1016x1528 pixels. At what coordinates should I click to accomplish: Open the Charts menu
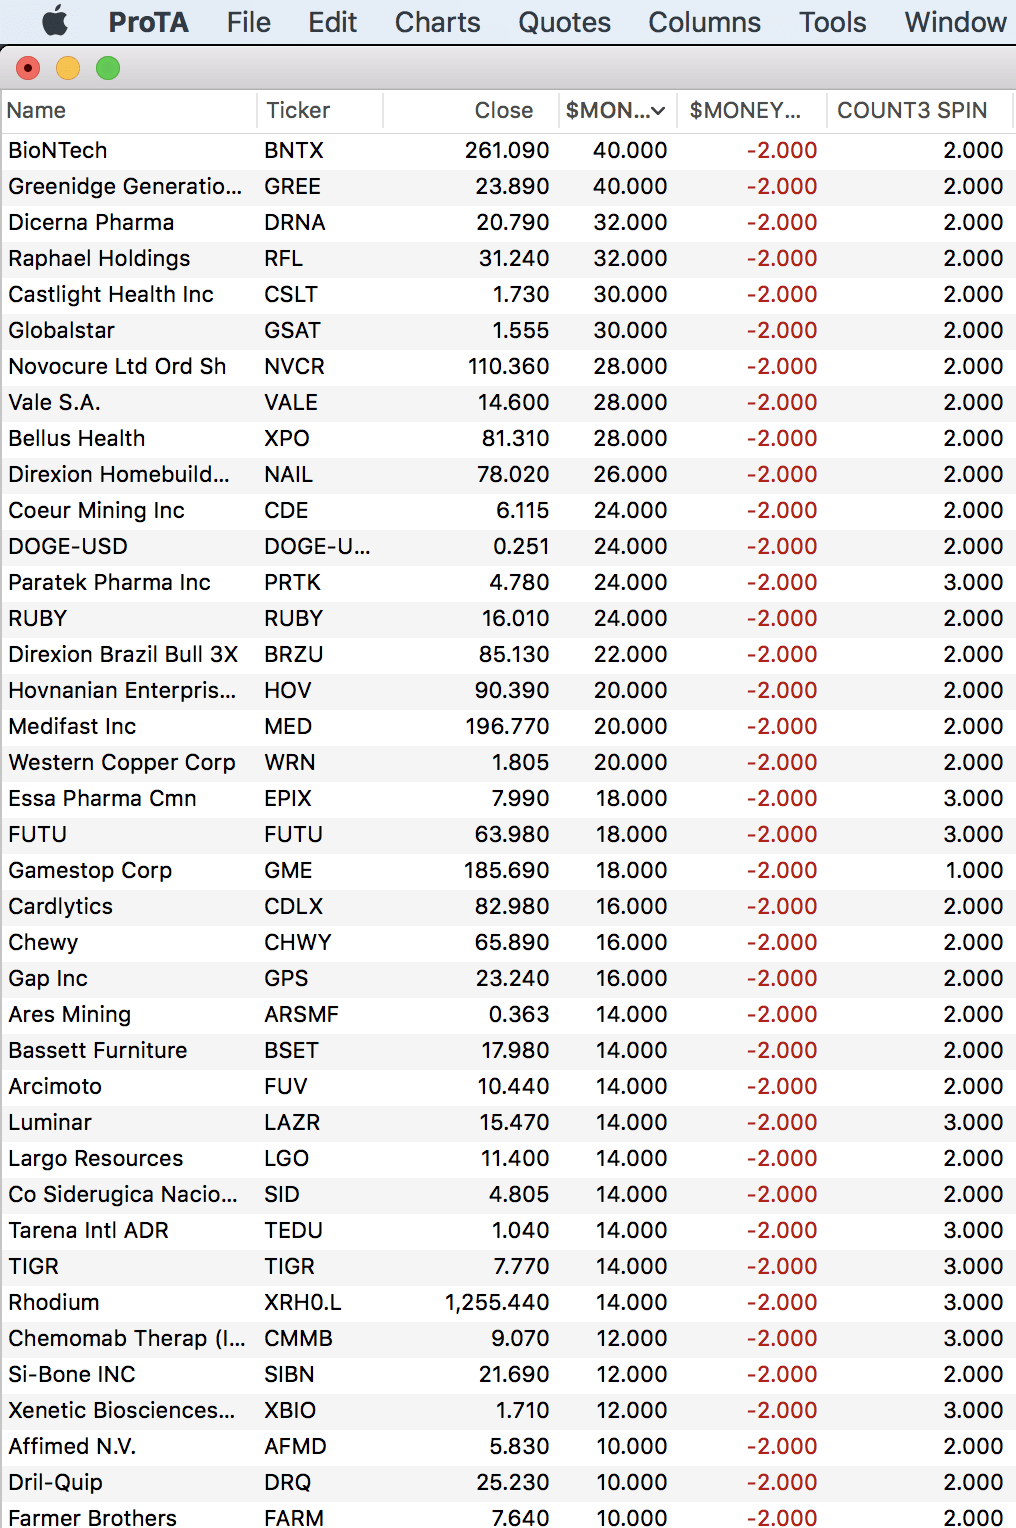click(x=437, y=22)
